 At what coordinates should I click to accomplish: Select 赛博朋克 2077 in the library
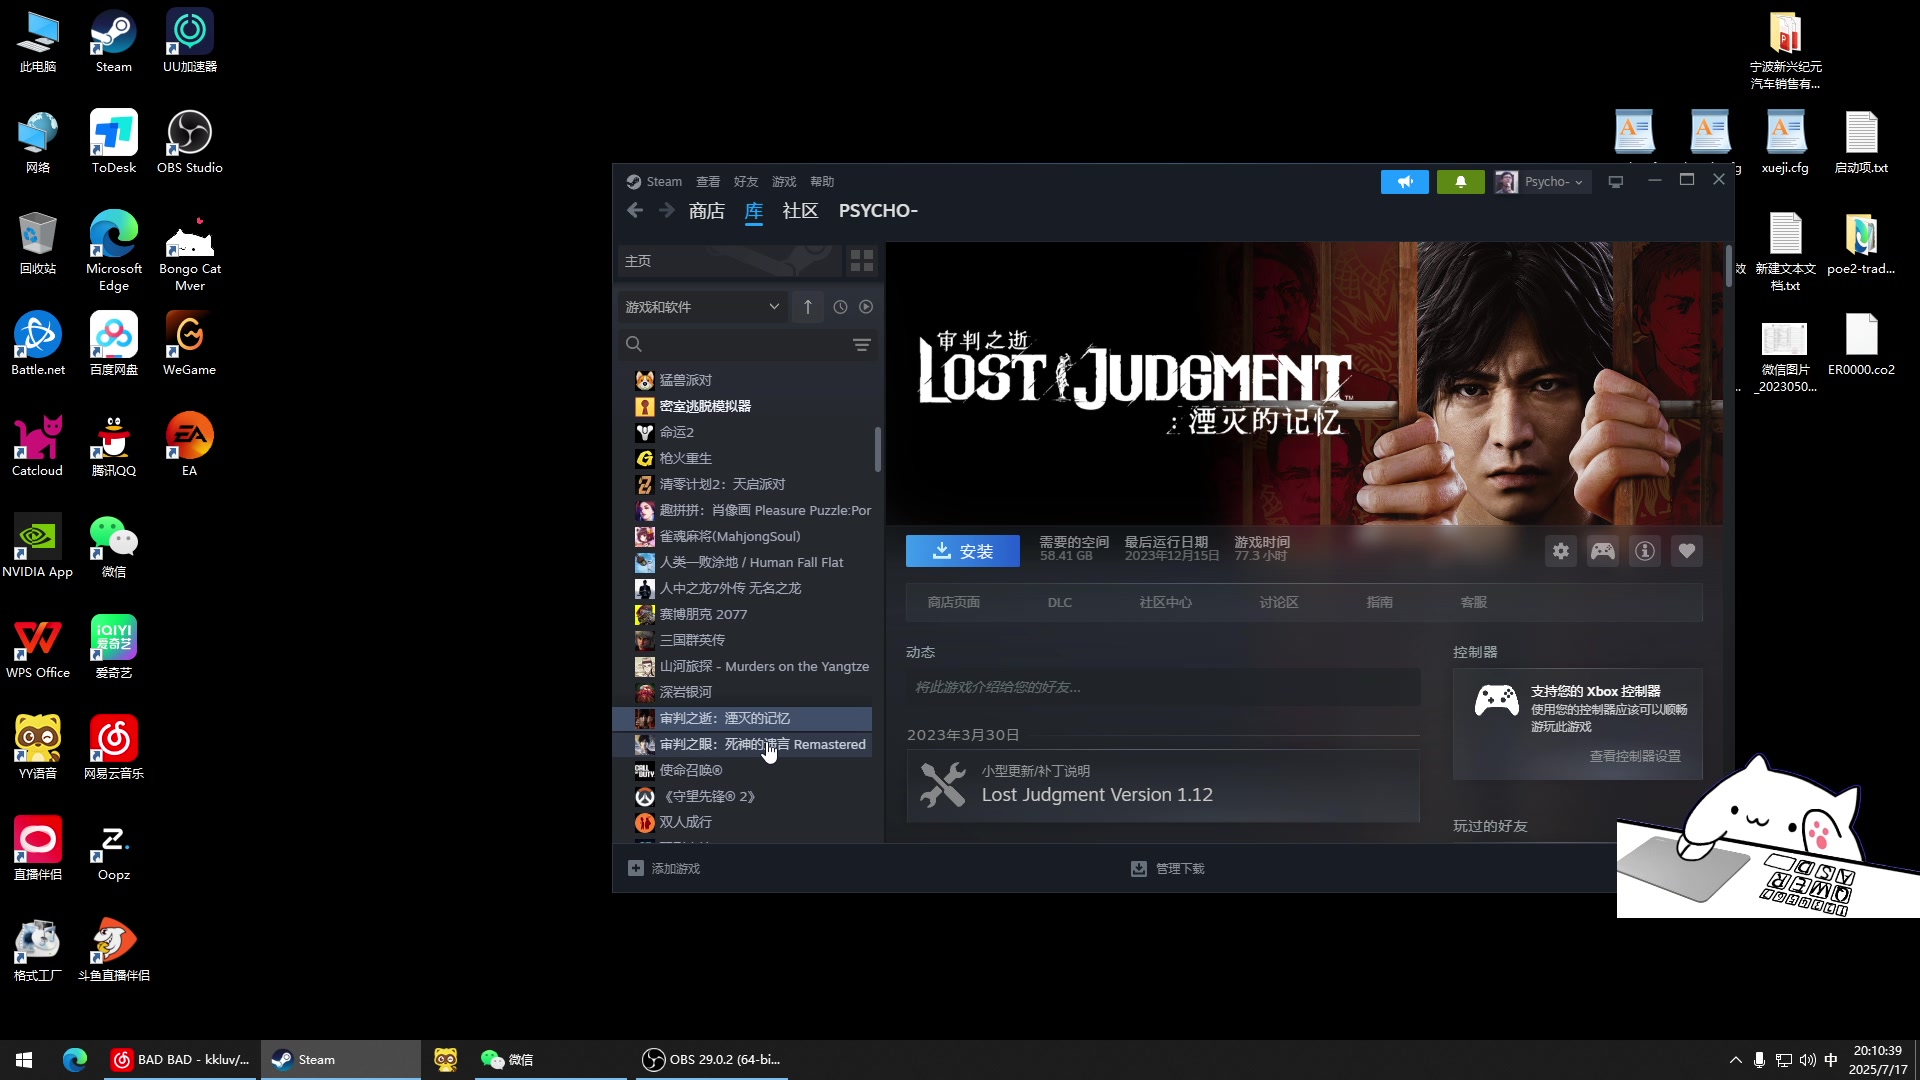click(742, 614)
